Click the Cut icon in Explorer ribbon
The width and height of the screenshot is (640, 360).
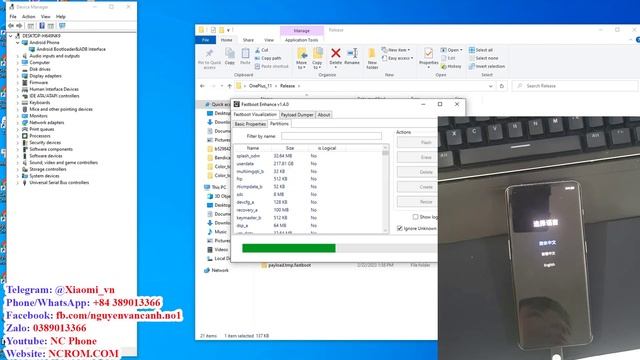coord(262,50)
